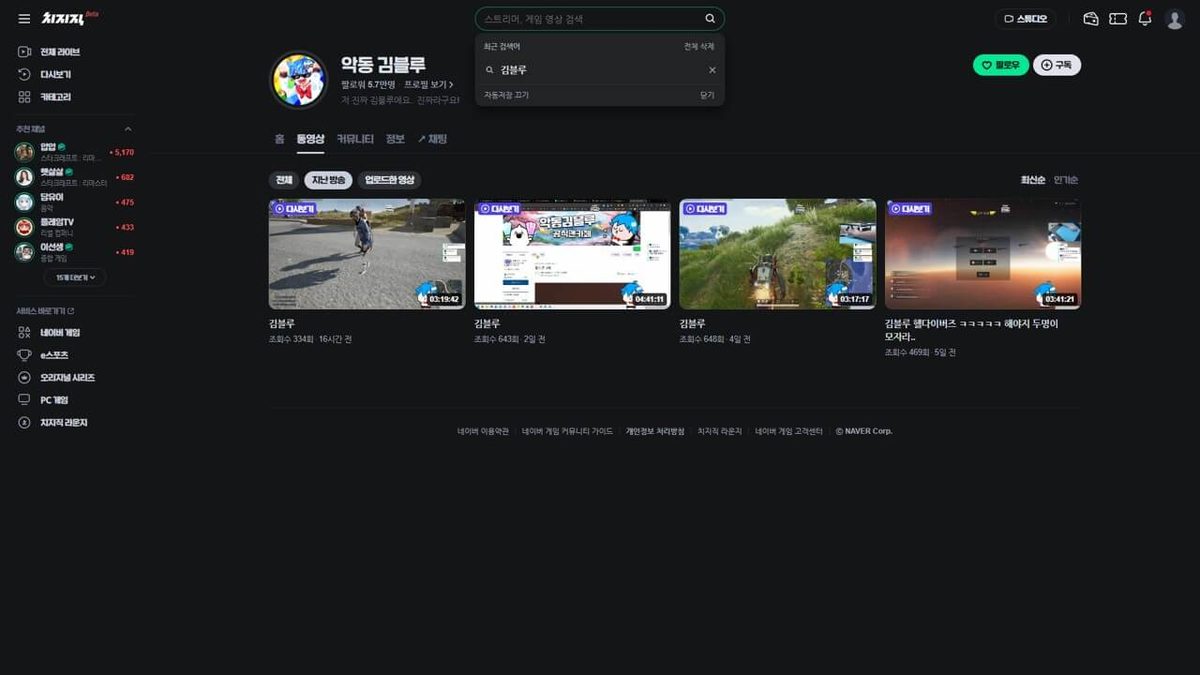Screen dimensions: 1200x675
Task: Open 네이버 게임 커뮤니티 가이드 footer link
Action: pyautogui.click(x=567, y=431)
